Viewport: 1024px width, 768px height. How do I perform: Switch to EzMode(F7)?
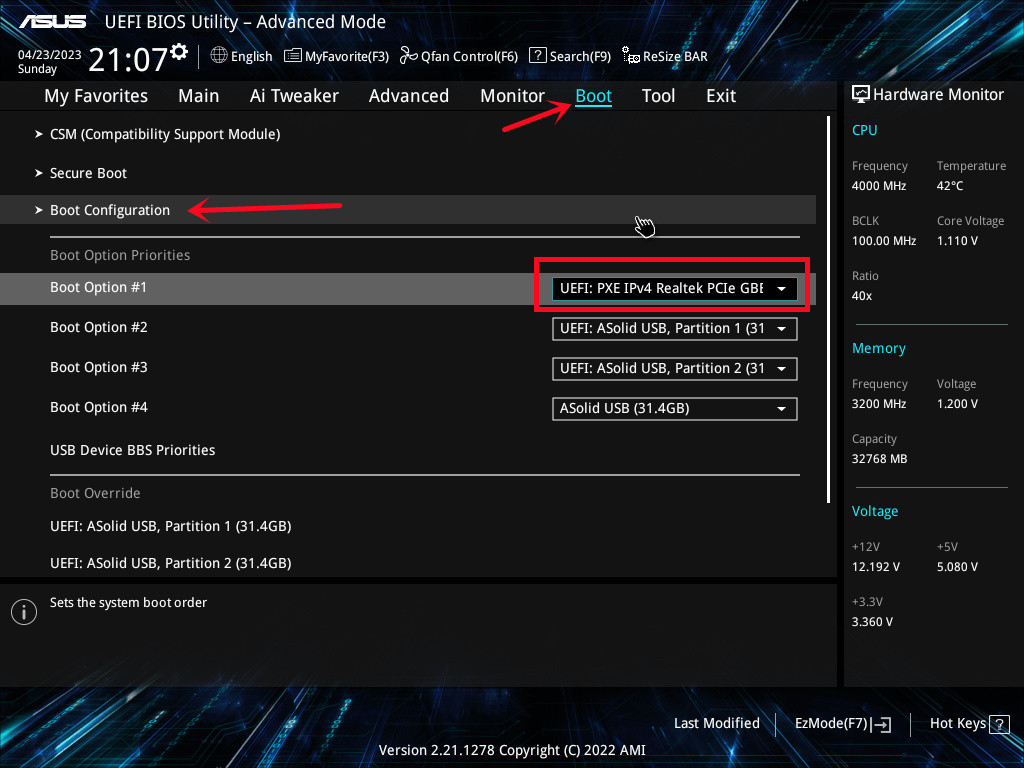coord(842,724)
